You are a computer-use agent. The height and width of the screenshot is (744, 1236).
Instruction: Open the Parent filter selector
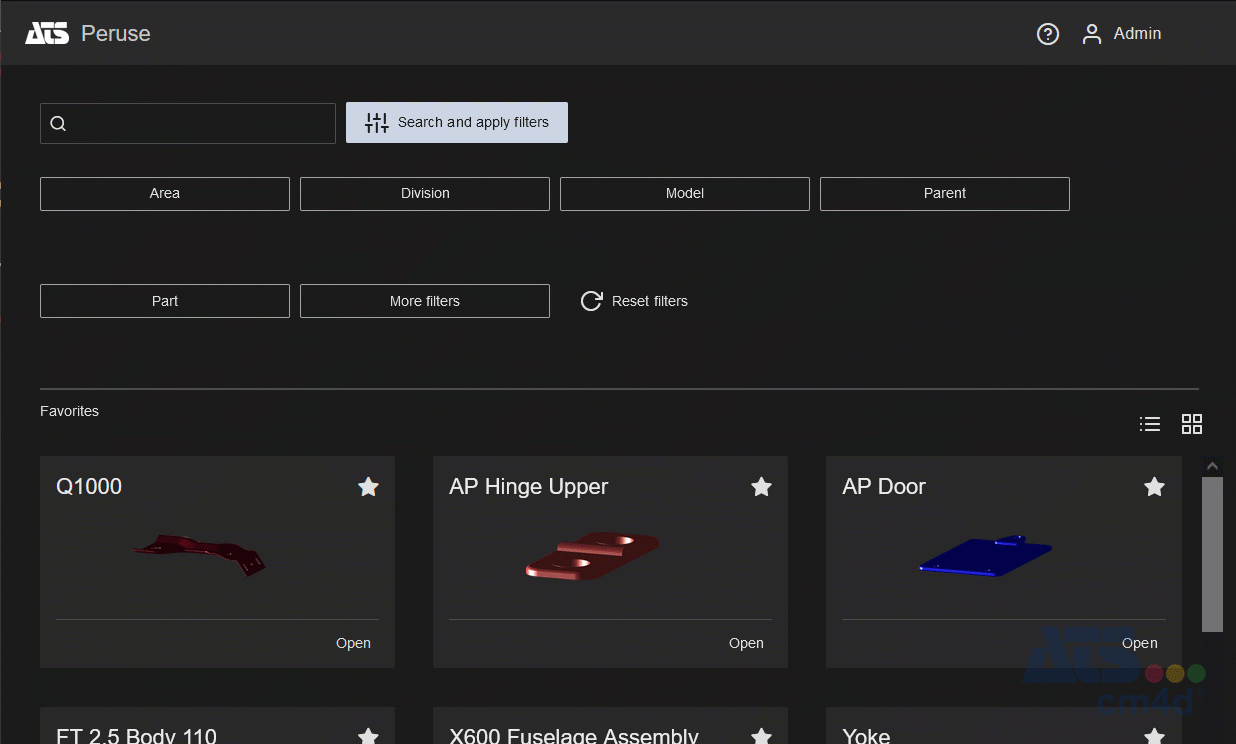945,194
